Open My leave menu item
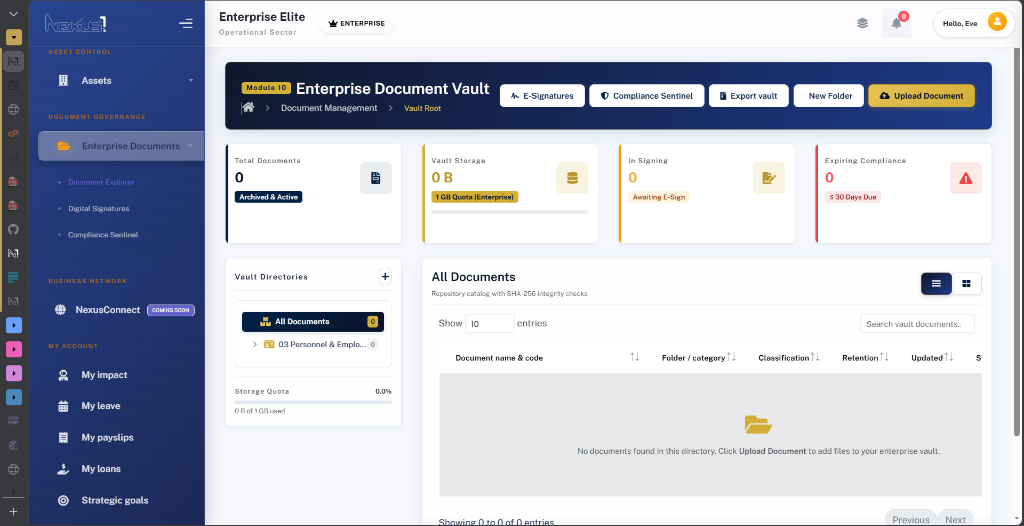The image size is (1024, 526). [101, 406]
